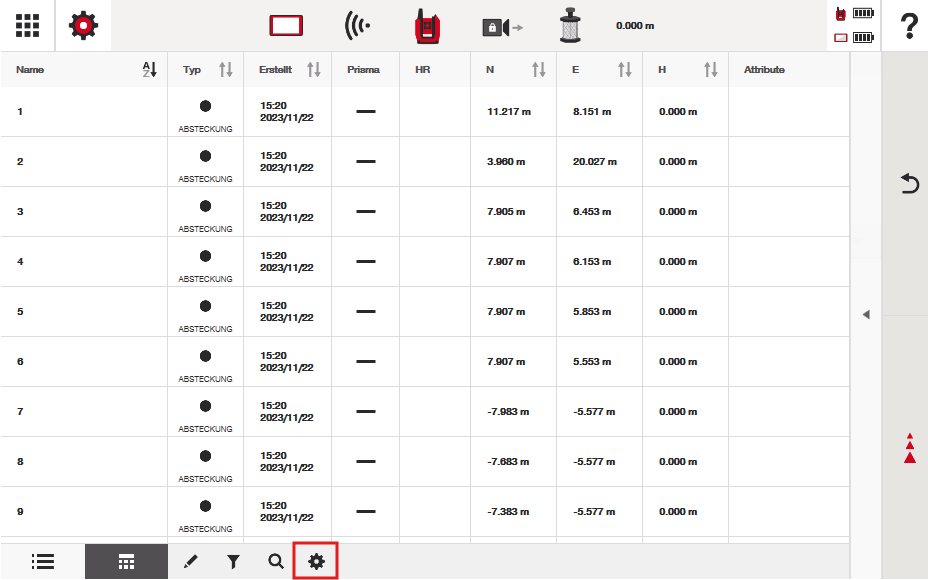This screenshot has width=928, height=580.
Task: Sort points alphabetically by Name column
Action: coord(150,70)
